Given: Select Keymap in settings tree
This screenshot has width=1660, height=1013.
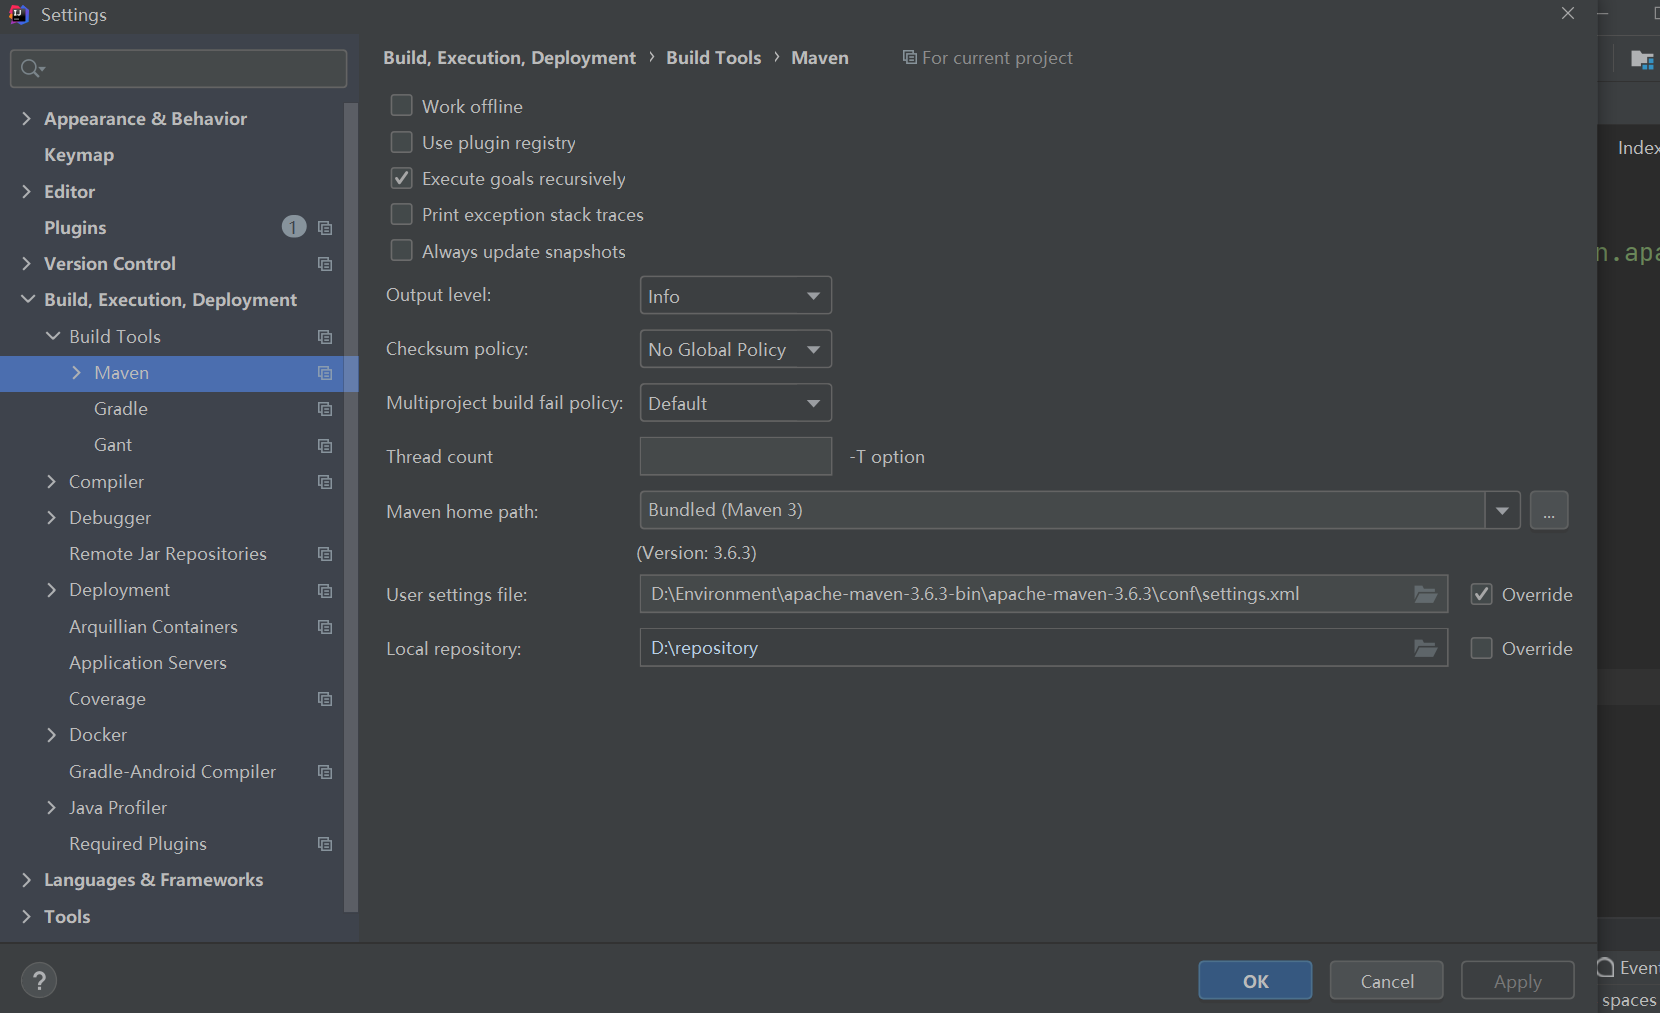Looking at the screenshot, I should [x=79, y=155].
